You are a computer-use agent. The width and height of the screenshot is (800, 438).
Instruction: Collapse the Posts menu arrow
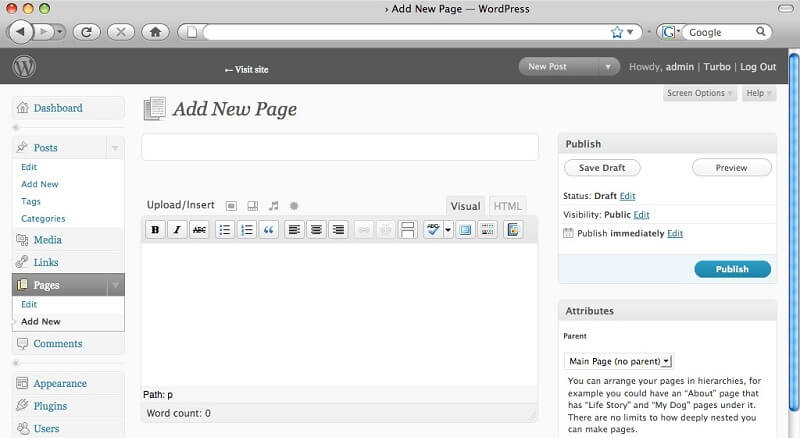pyautogui.click(x=115, y=148)
